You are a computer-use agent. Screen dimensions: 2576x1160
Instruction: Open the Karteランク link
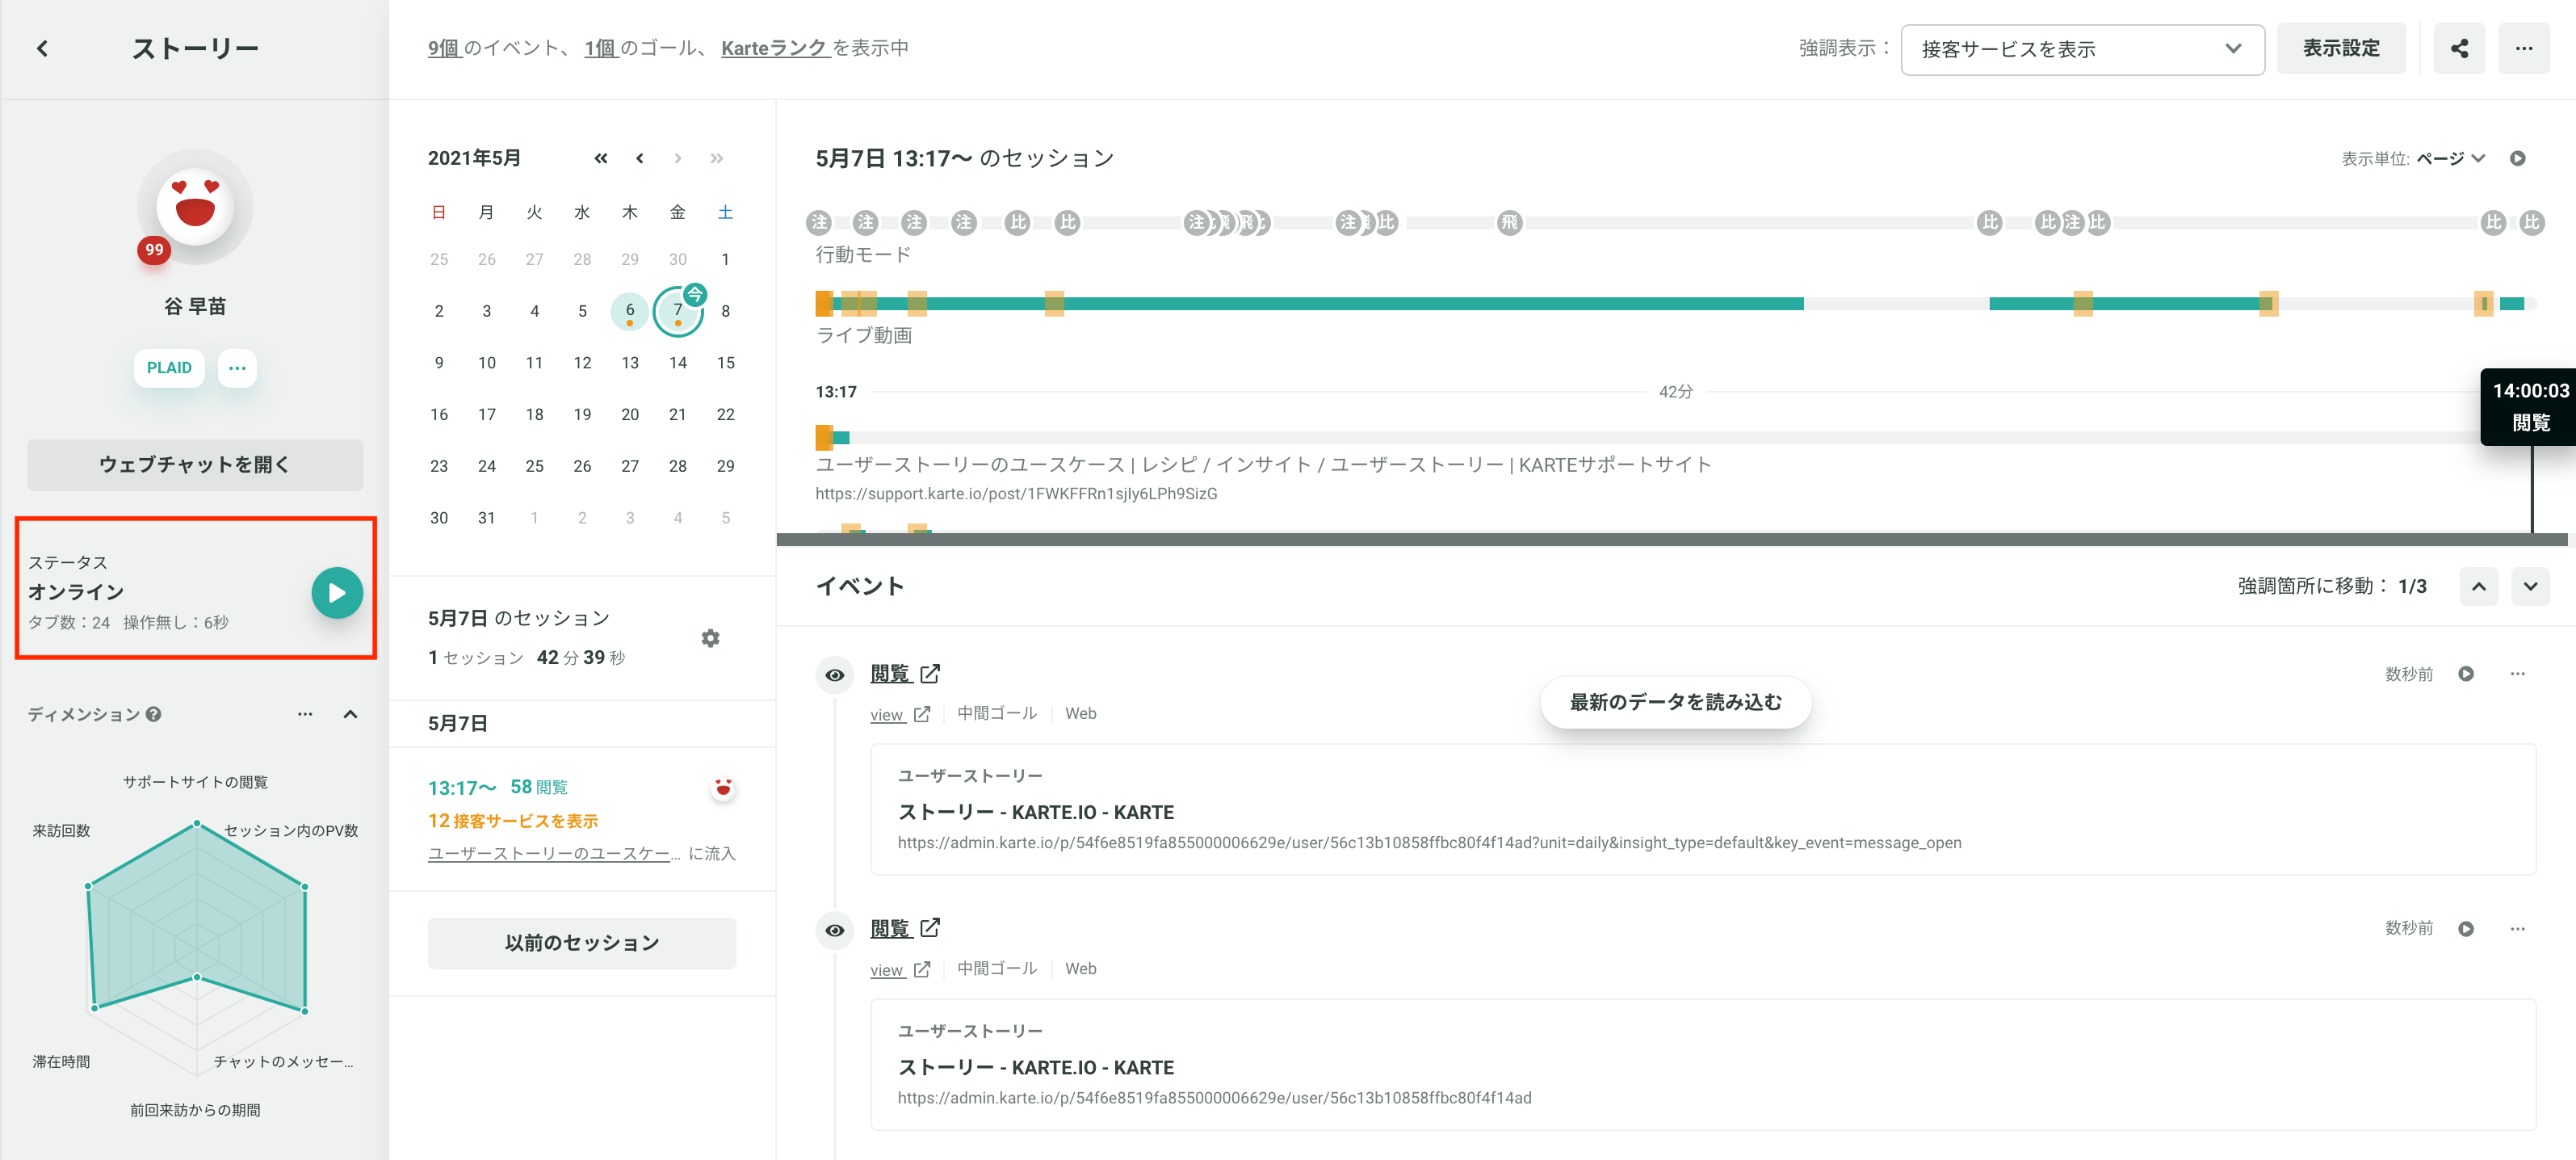pos(775,48)
